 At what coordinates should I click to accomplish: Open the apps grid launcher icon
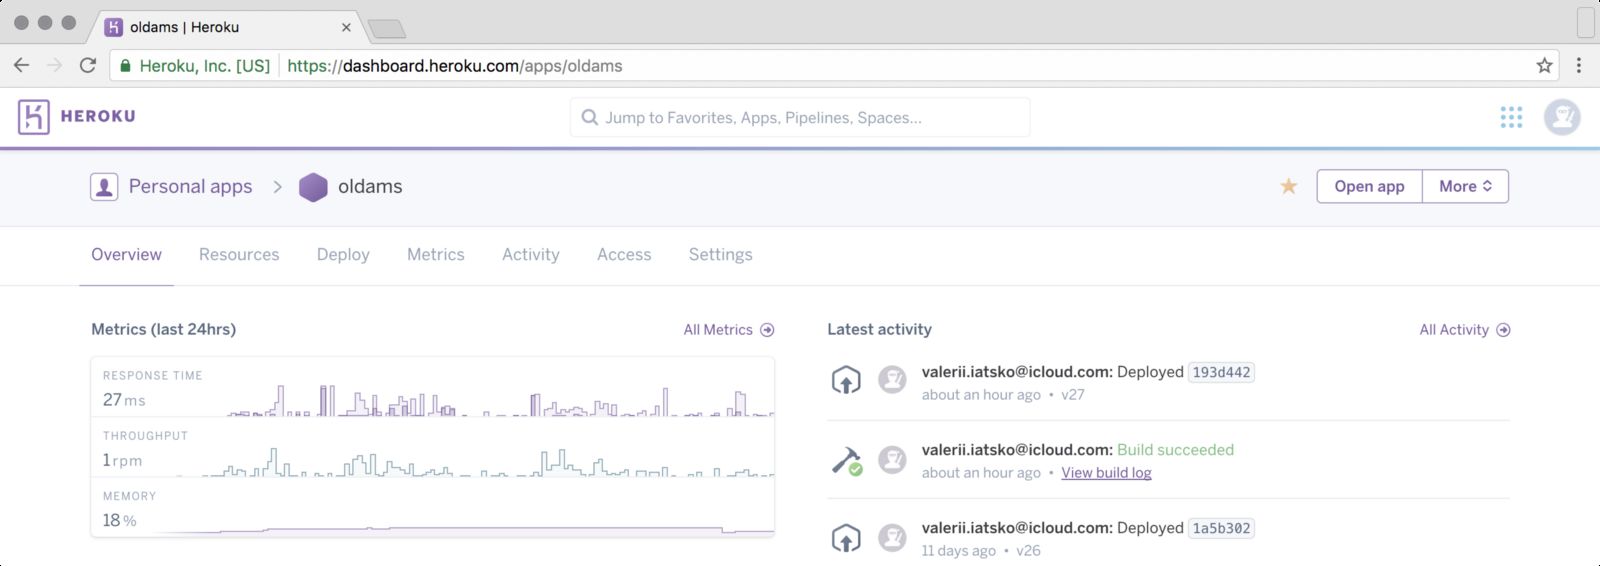1511,117
